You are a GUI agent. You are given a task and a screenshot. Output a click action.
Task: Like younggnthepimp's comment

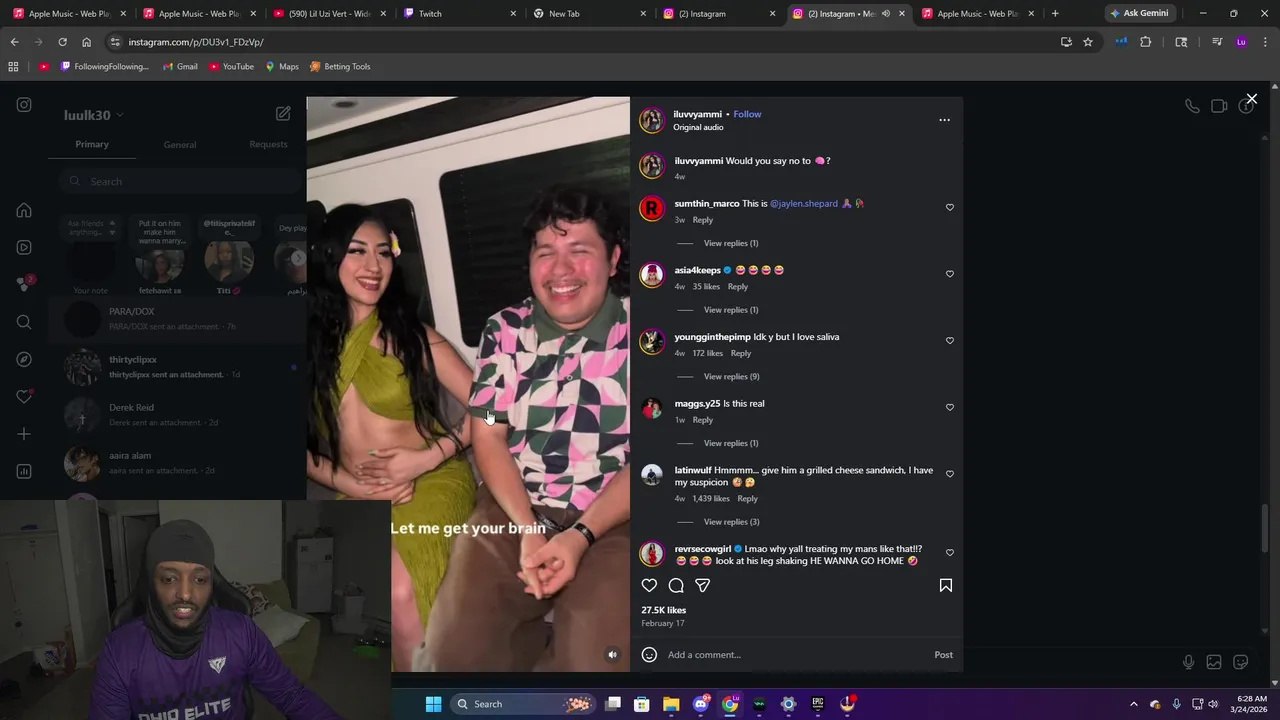(950, 341)
